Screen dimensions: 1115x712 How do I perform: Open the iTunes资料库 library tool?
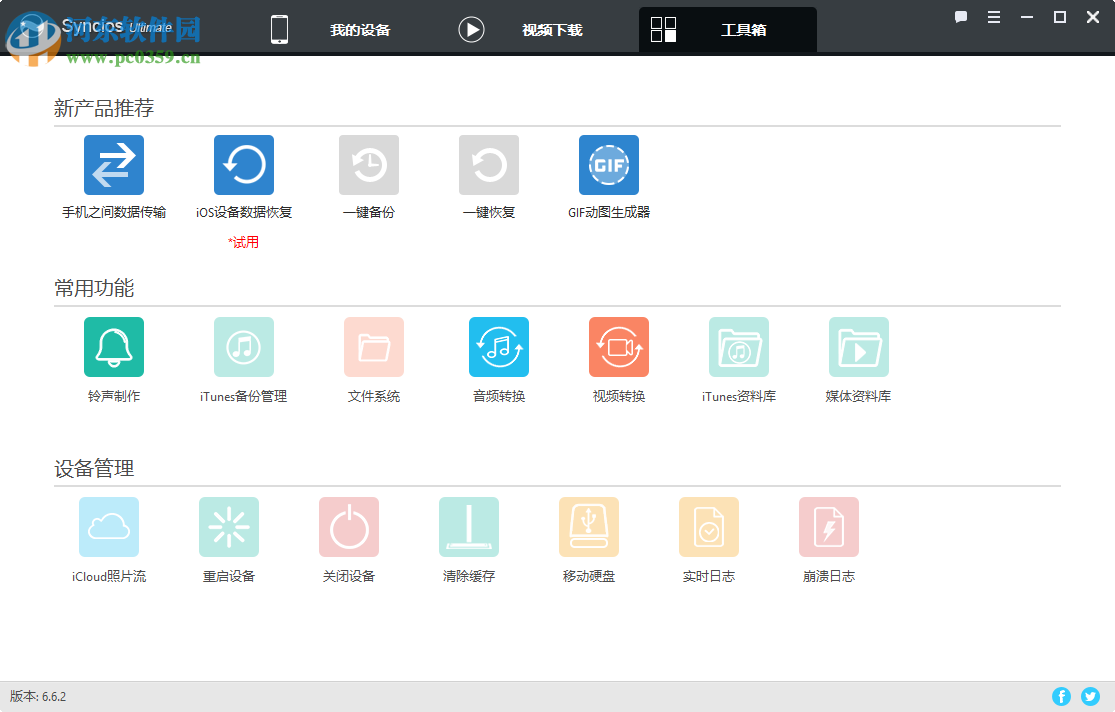(738, 346)
